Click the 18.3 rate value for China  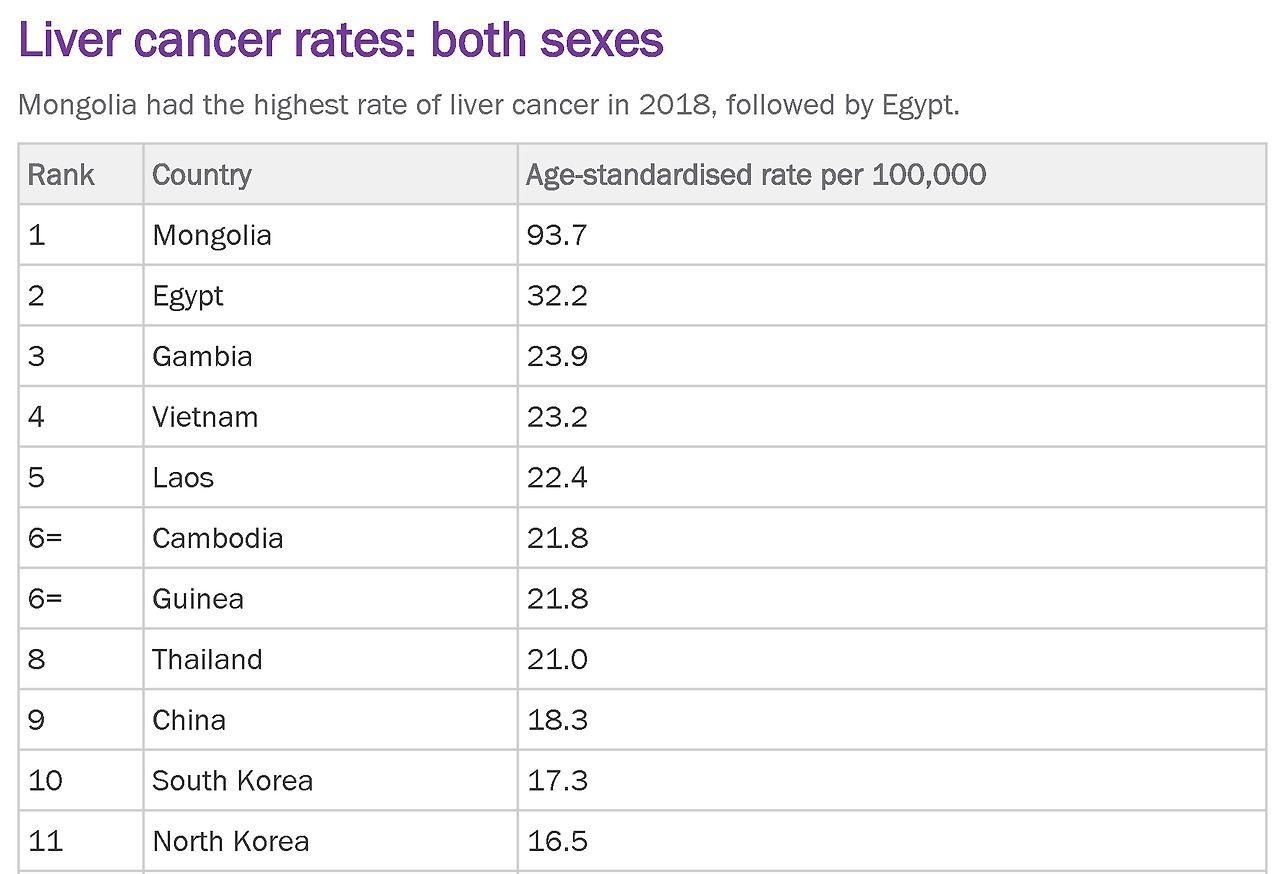click(x=556, y=720)
